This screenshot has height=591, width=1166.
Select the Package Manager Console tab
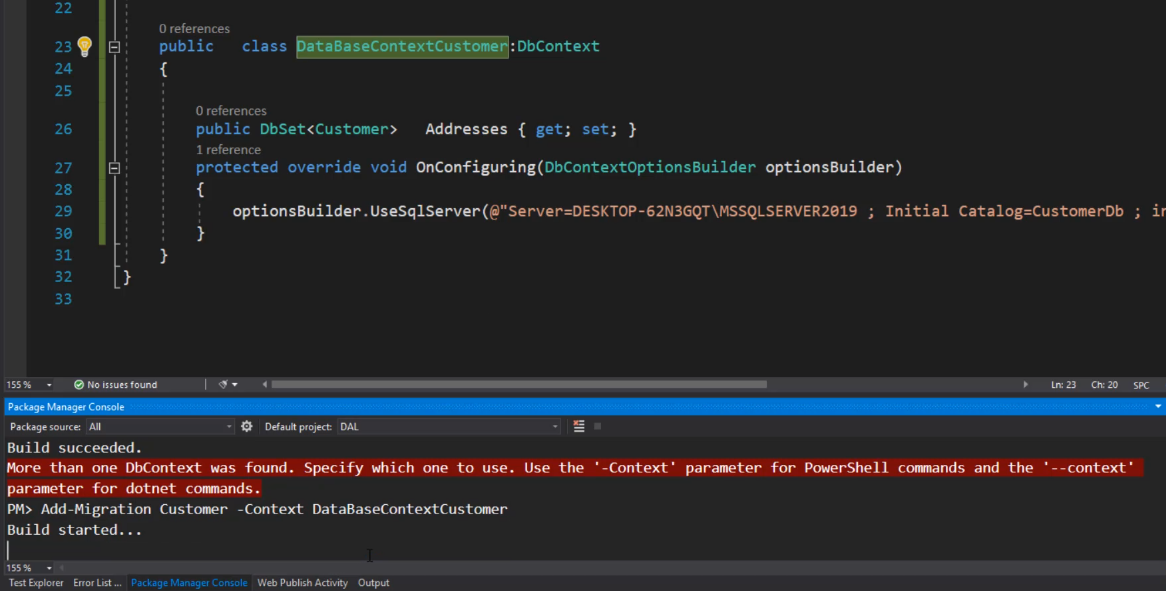189,583
